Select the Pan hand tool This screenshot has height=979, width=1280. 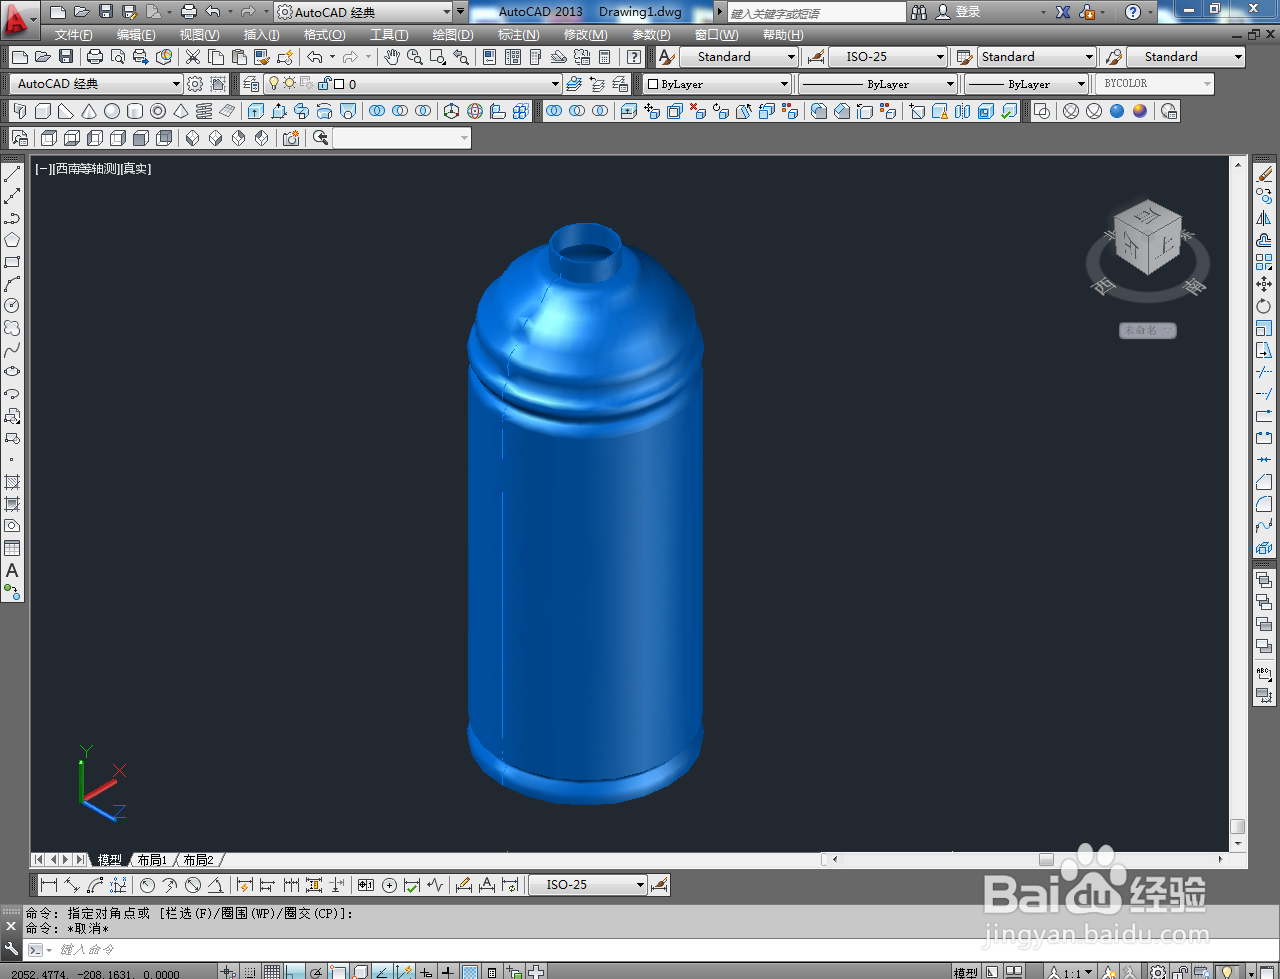(392, 57)
